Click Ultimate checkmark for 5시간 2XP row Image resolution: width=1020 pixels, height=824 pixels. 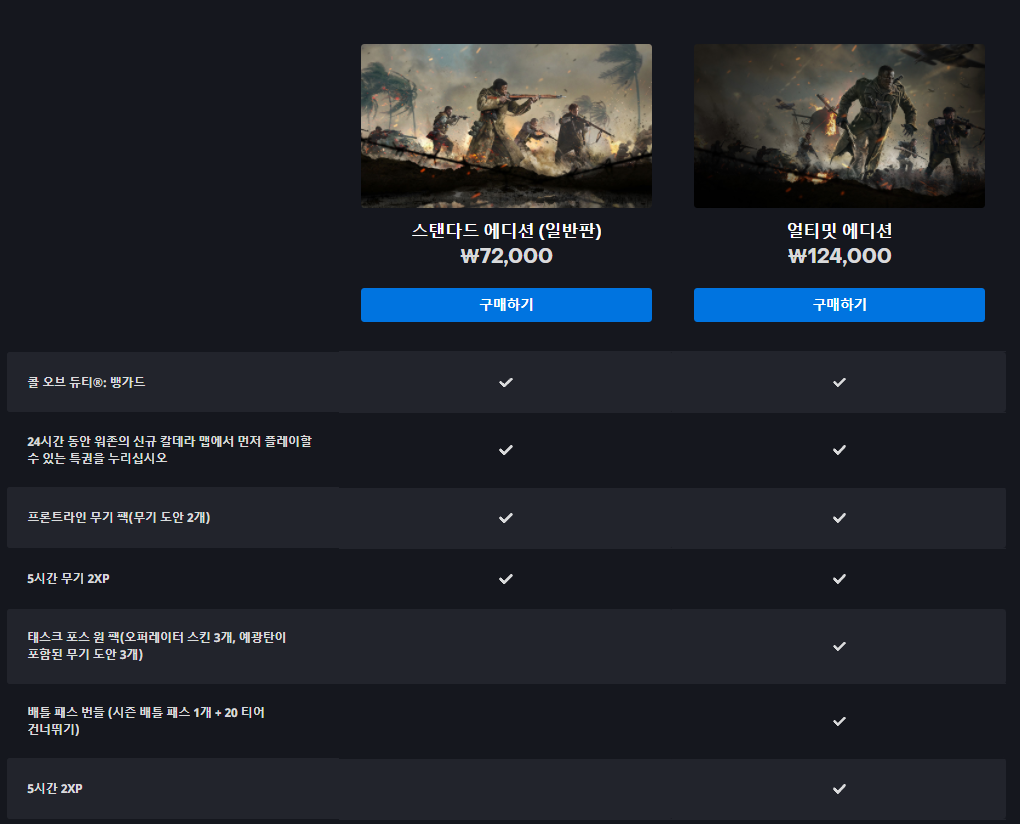click(839, 788)
